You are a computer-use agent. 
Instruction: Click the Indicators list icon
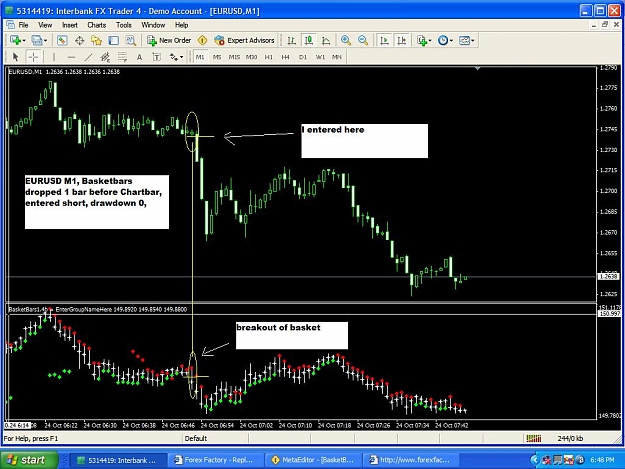tap(422, 40)
